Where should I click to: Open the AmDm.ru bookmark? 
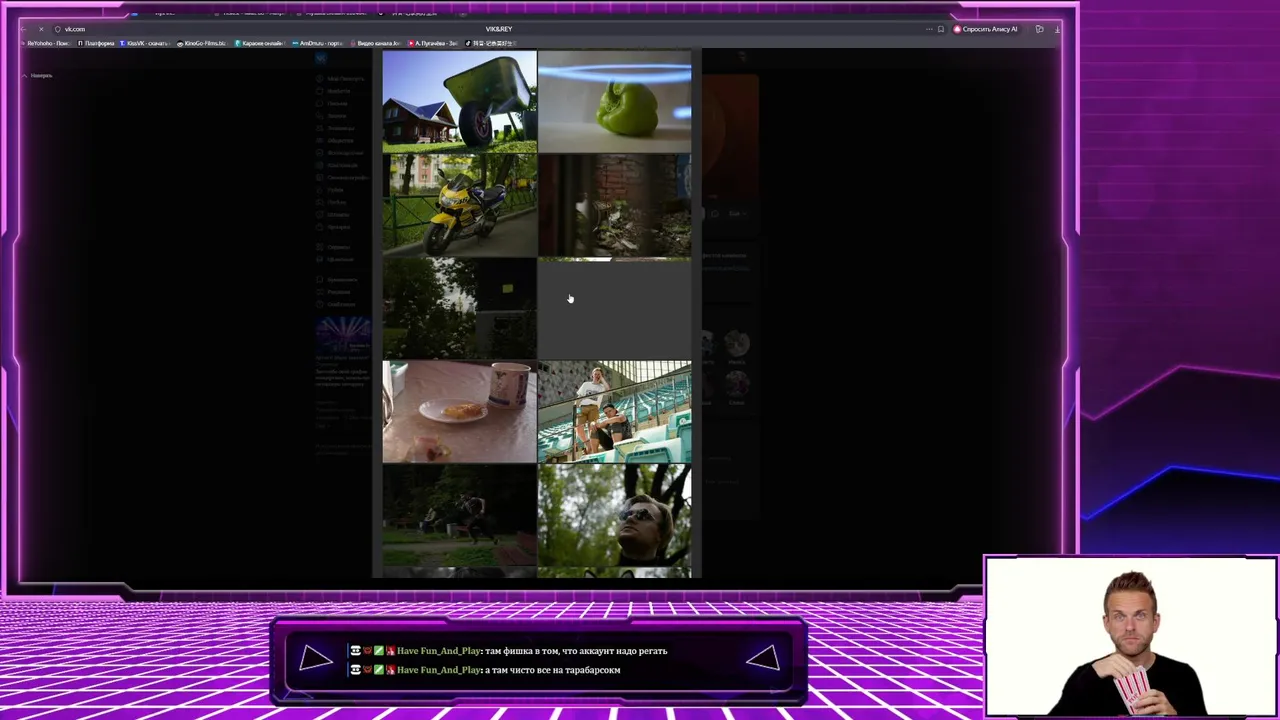[317, 43]
